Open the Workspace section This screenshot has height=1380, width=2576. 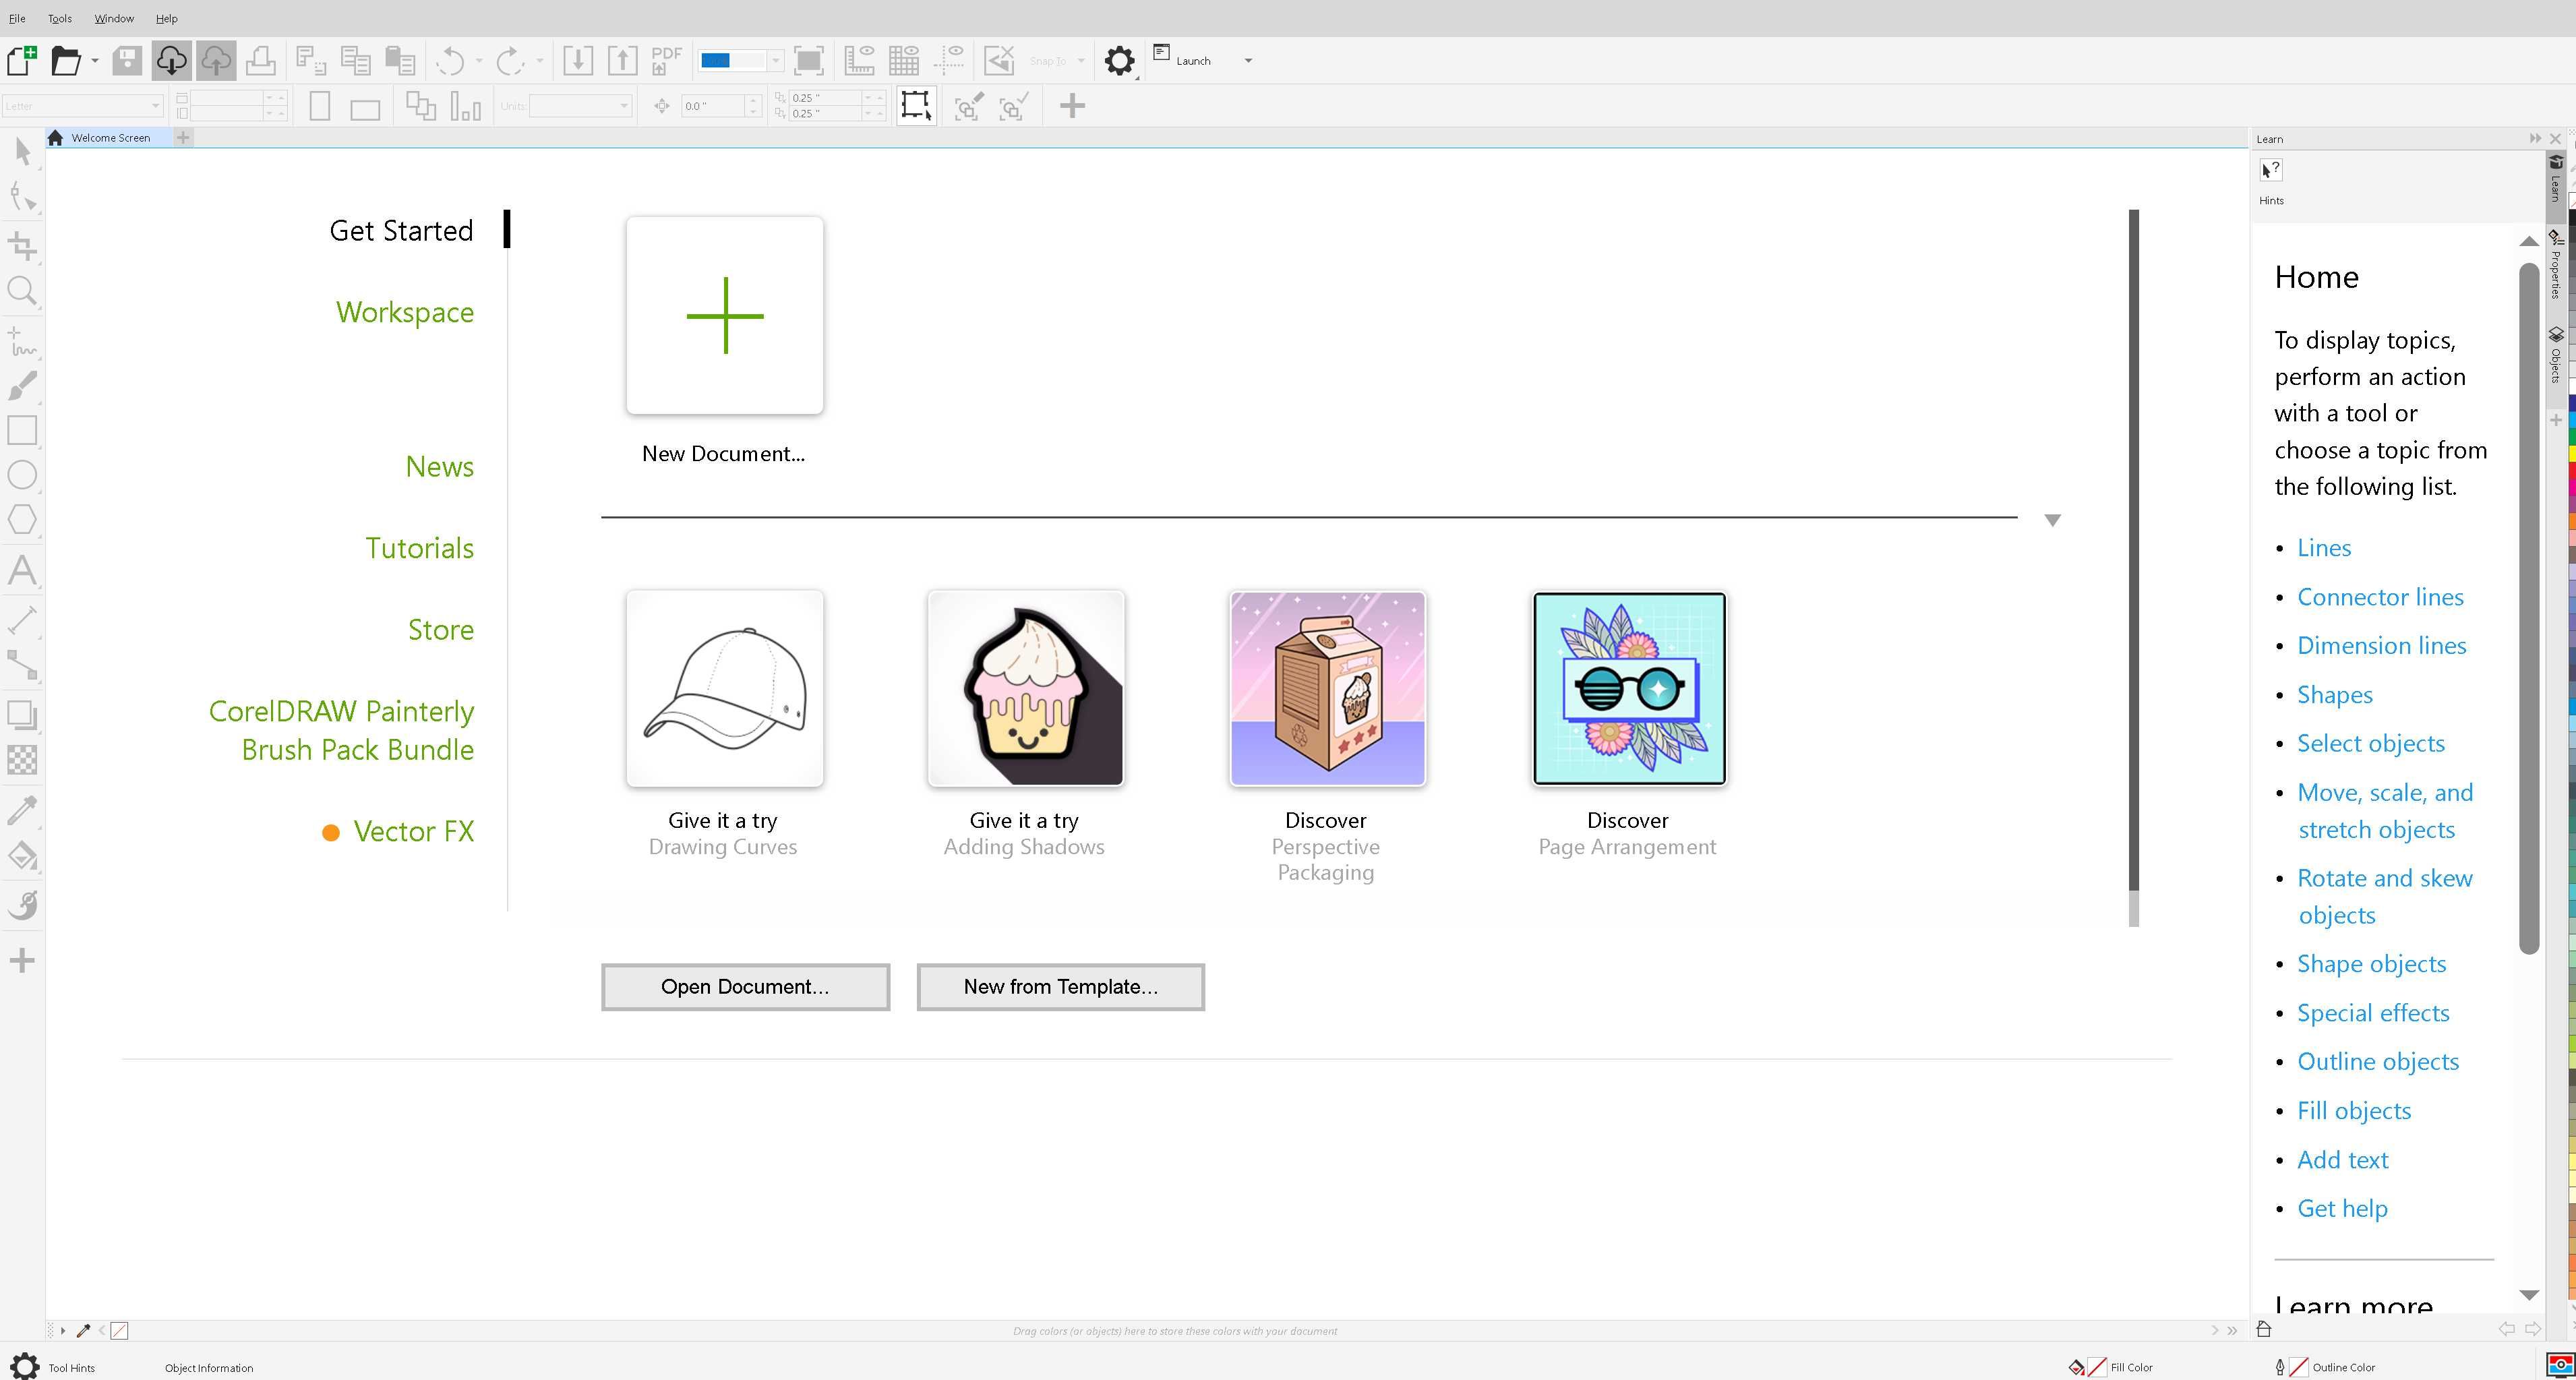point(405,312)
